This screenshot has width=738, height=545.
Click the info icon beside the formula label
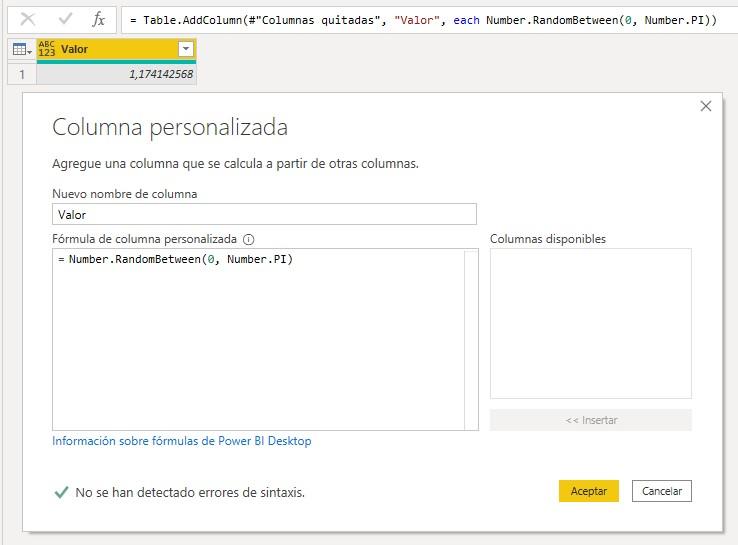pyautogui.click(x=249, y=239)
